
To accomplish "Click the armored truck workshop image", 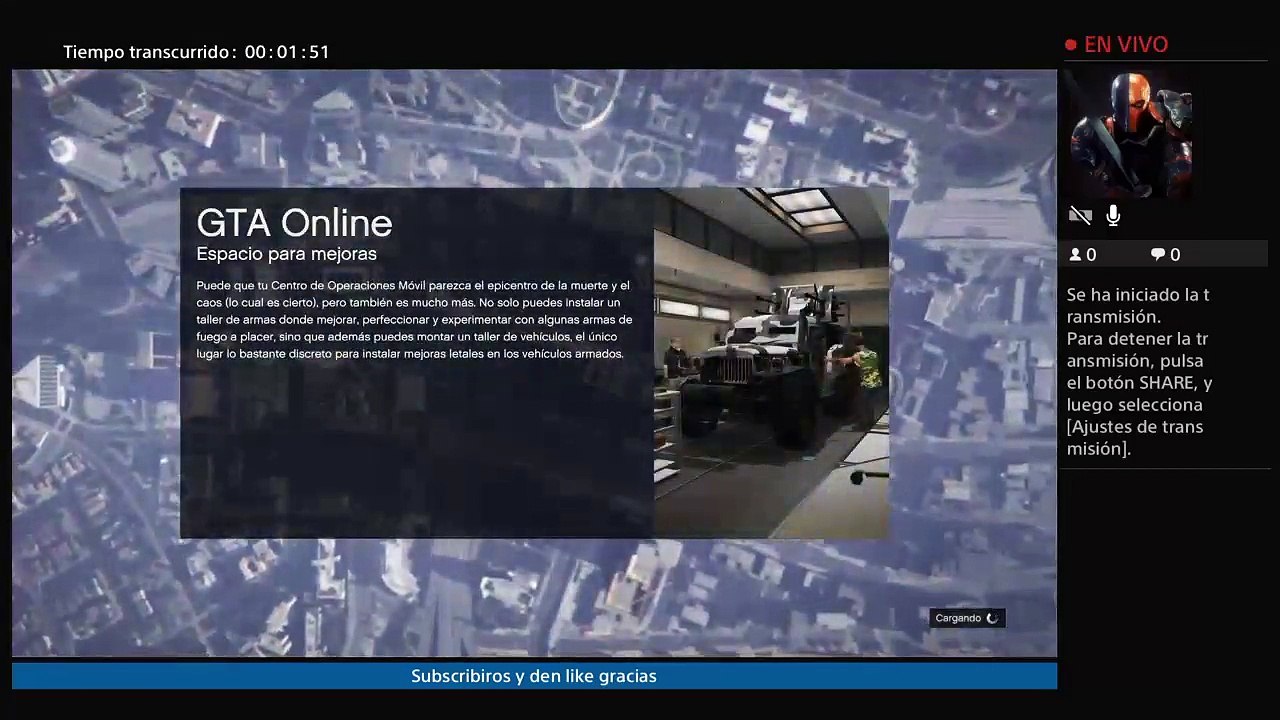I will tap(771, 363).
